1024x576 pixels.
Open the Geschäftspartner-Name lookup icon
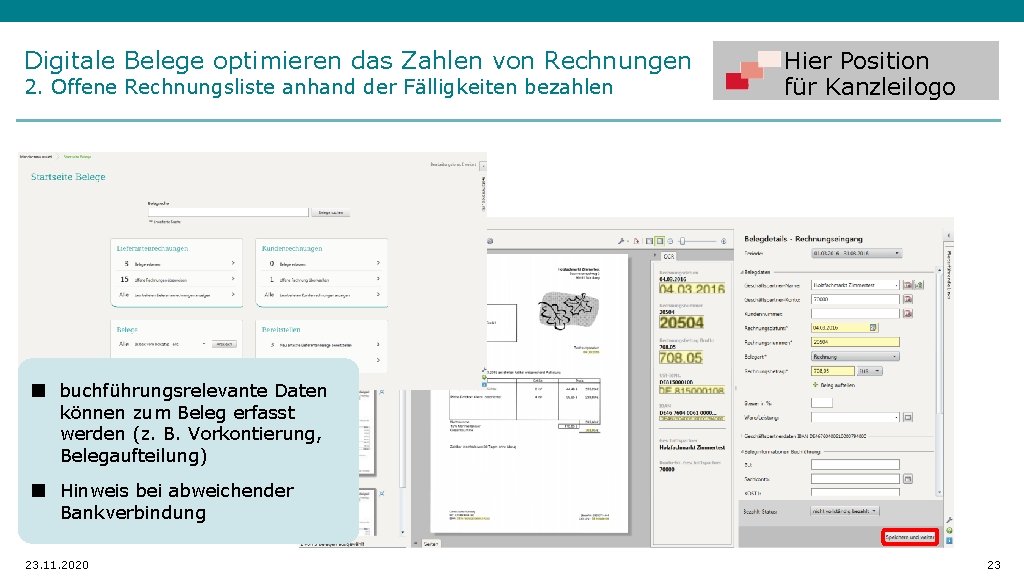pos(906,285)
